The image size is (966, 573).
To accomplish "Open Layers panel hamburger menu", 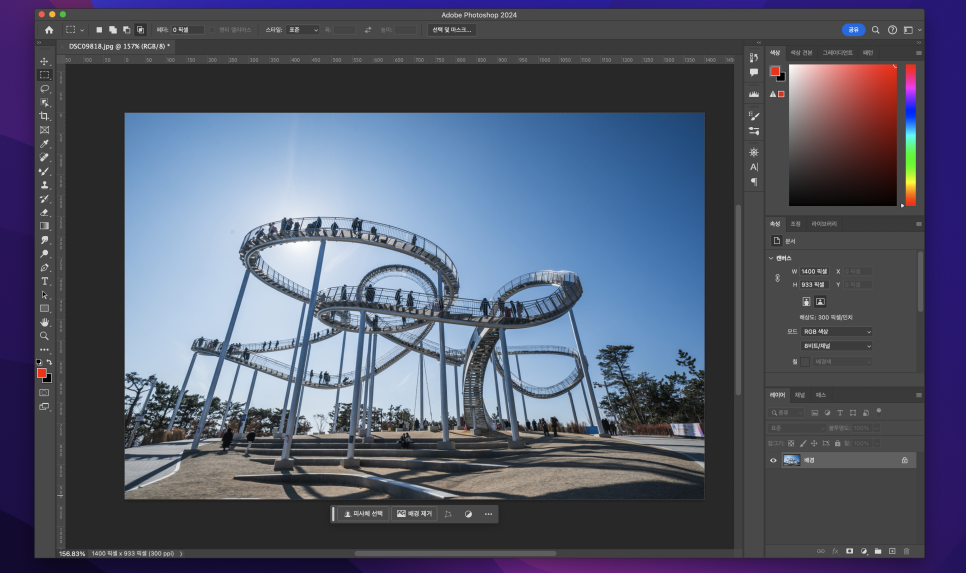I will (919, 395).
